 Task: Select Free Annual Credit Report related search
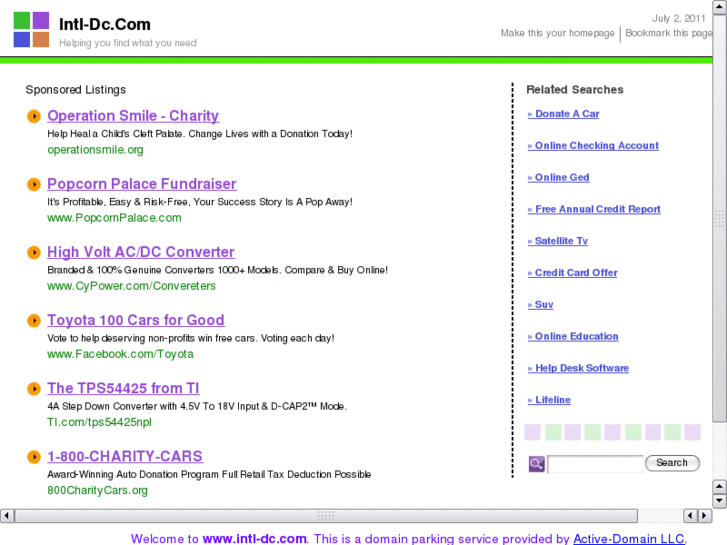(594, 209)
